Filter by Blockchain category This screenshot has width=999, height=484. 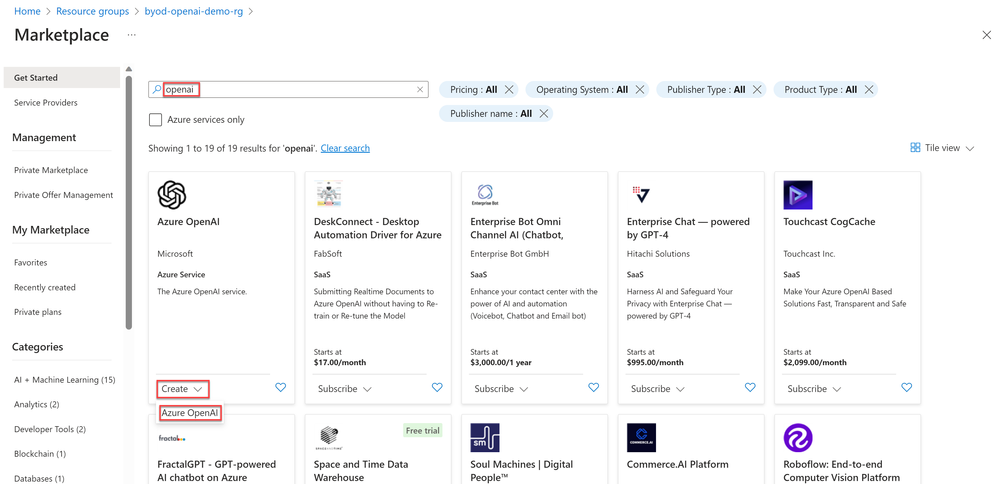(40, 454)
